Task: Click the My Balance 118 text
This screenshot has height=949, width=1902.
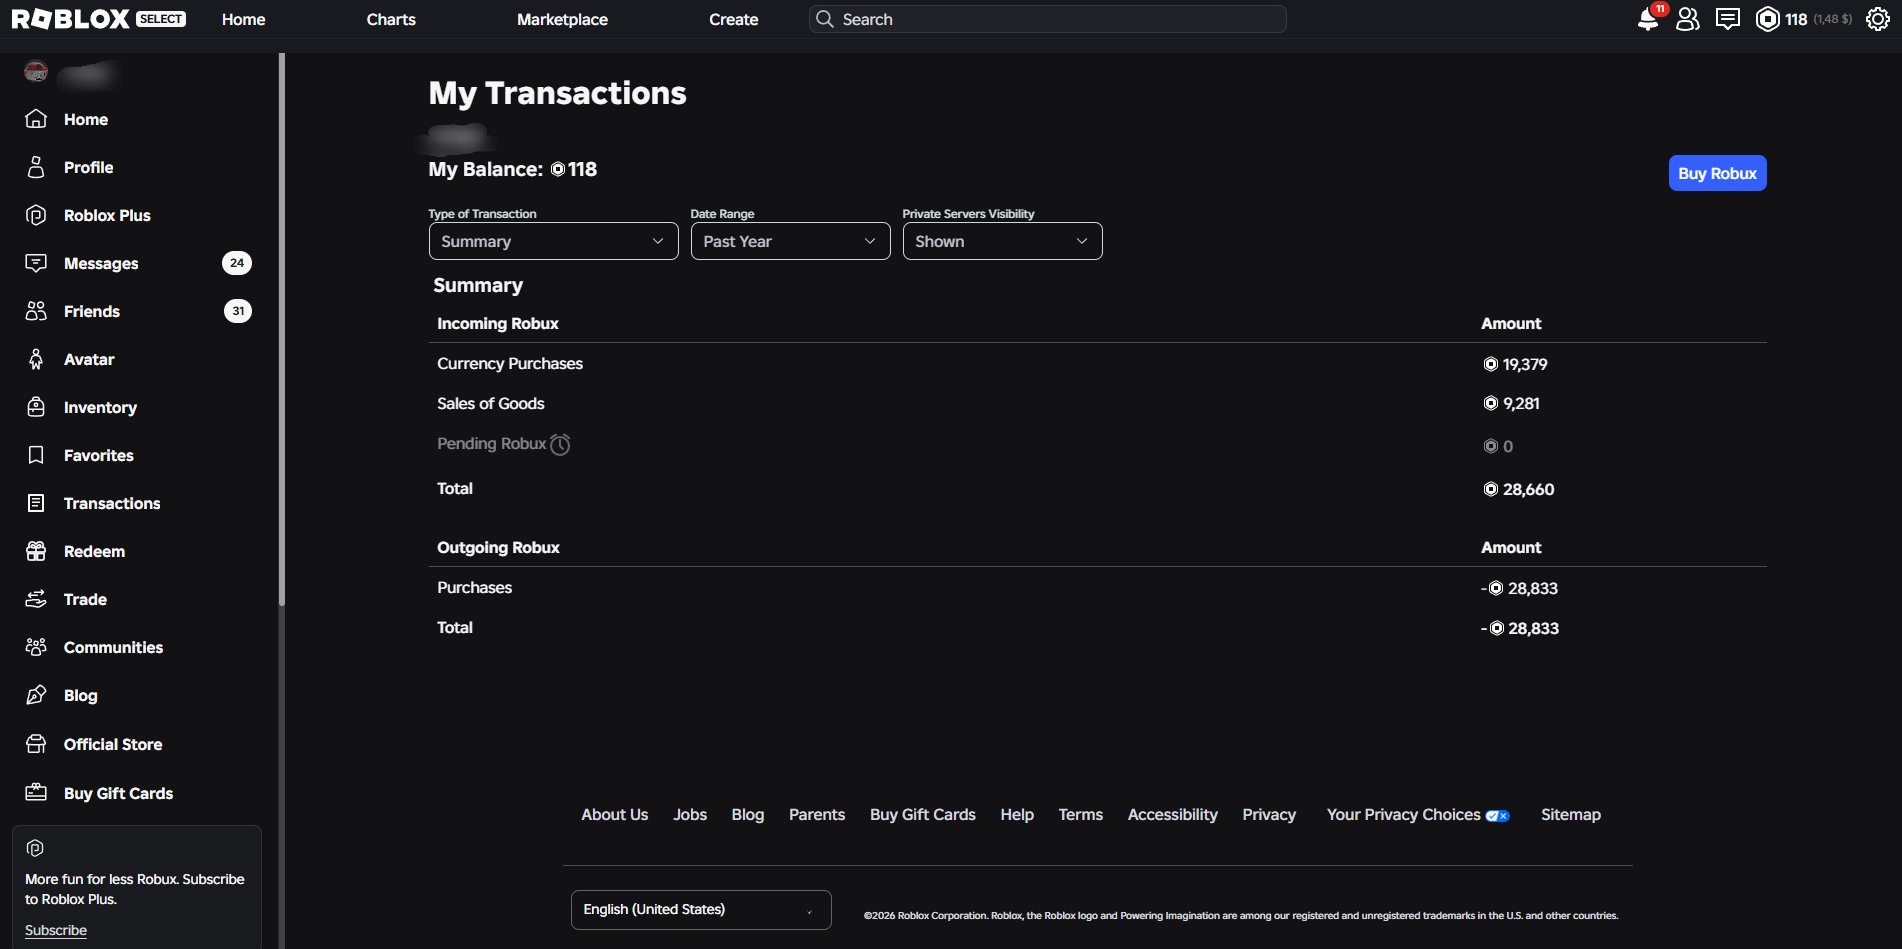Action: click(x=513, y=170)
